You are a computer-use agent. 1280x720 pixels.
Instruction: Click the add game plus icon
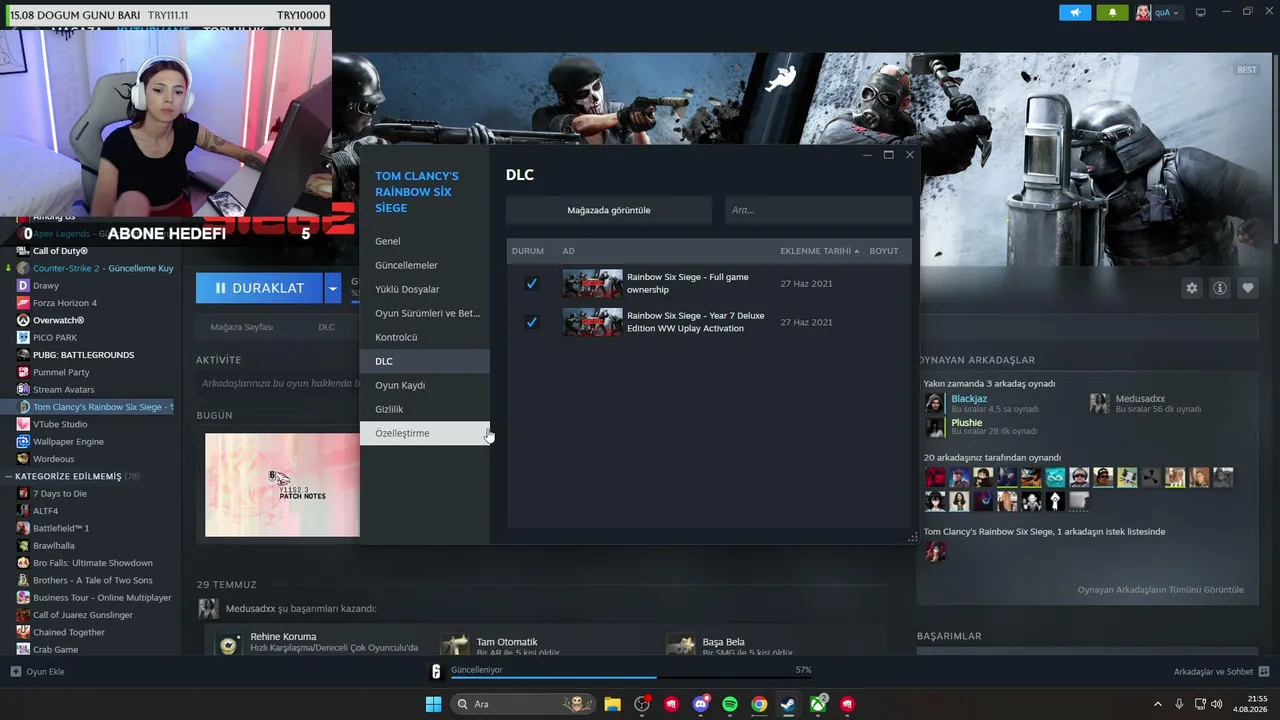15,671
